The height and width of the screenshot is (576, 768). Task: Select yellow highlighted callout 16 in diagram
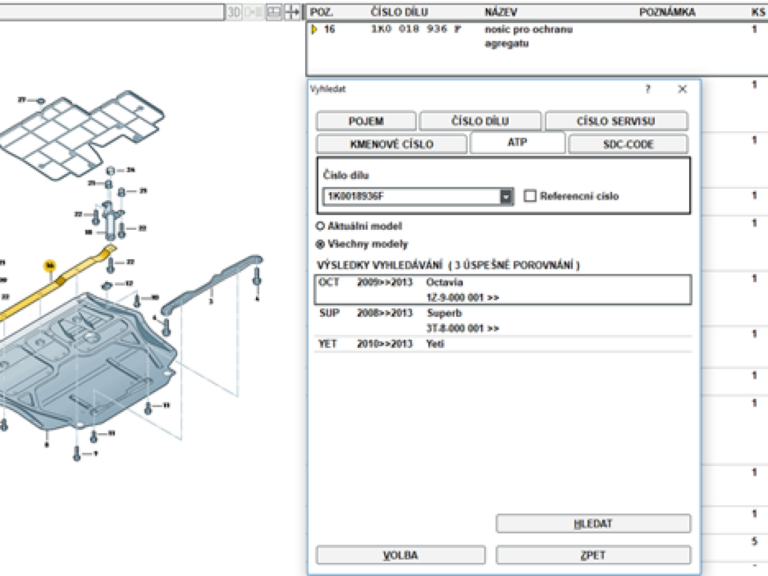[x=49, y=265]
